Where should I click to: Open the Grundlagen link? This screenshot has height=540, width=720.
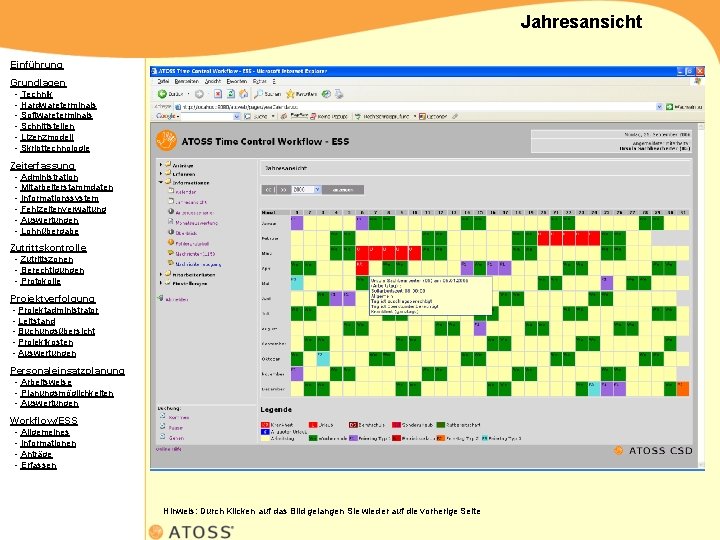tap(38, 83)
